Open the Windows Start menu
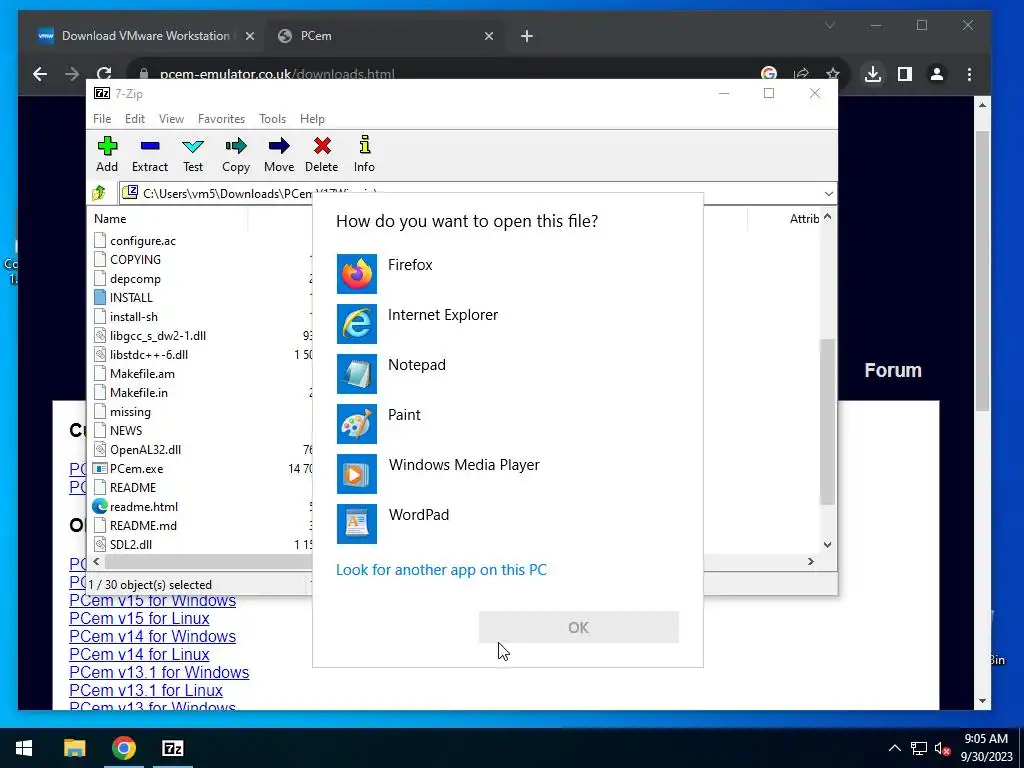 (x=24, y=748)
